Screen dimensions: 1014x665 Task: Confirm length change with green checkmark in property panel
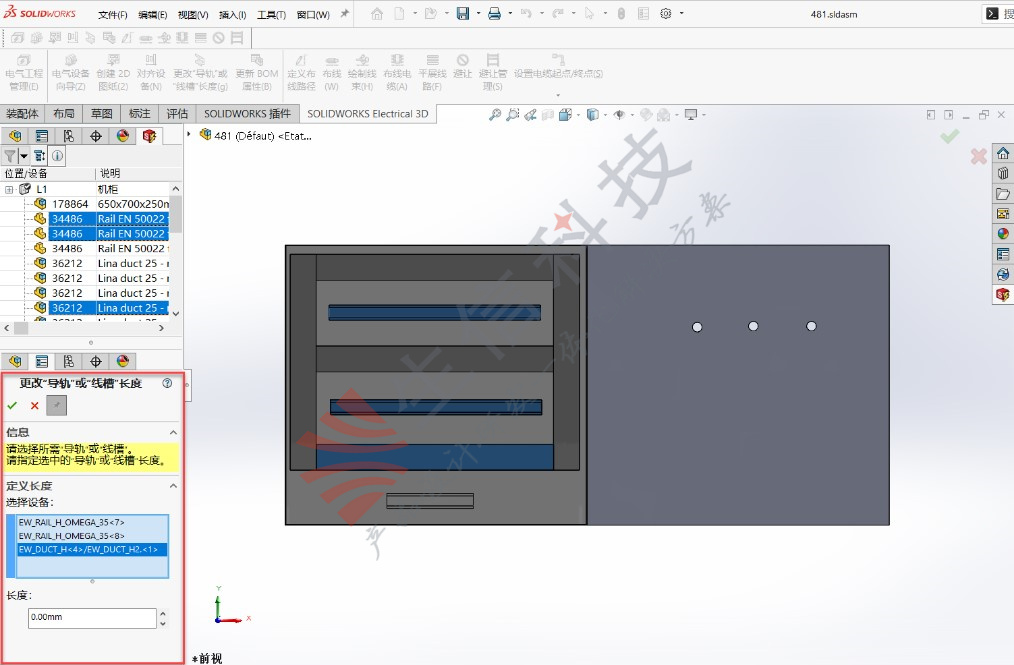(12, 406)
